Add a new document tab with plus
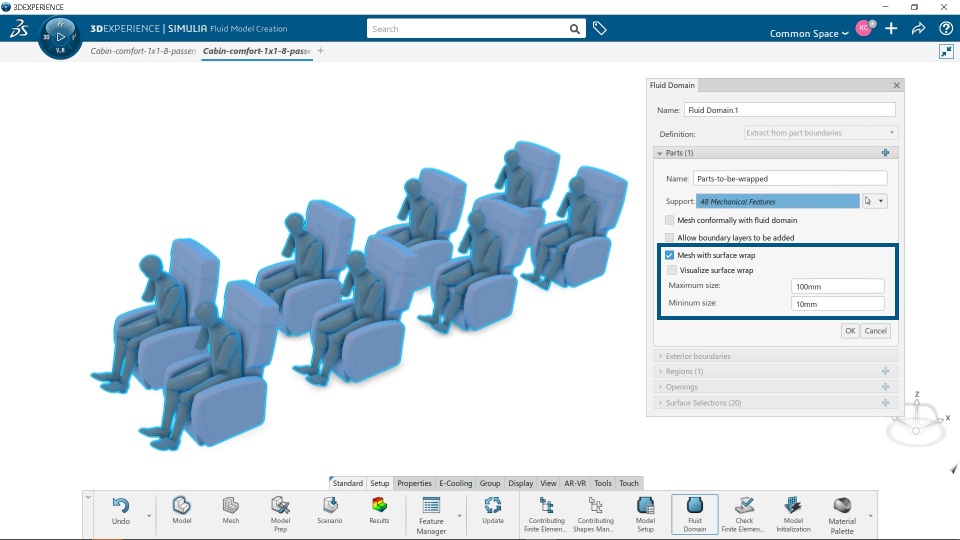960x540 pixels. pyautogui.click(x=320, y=51)
